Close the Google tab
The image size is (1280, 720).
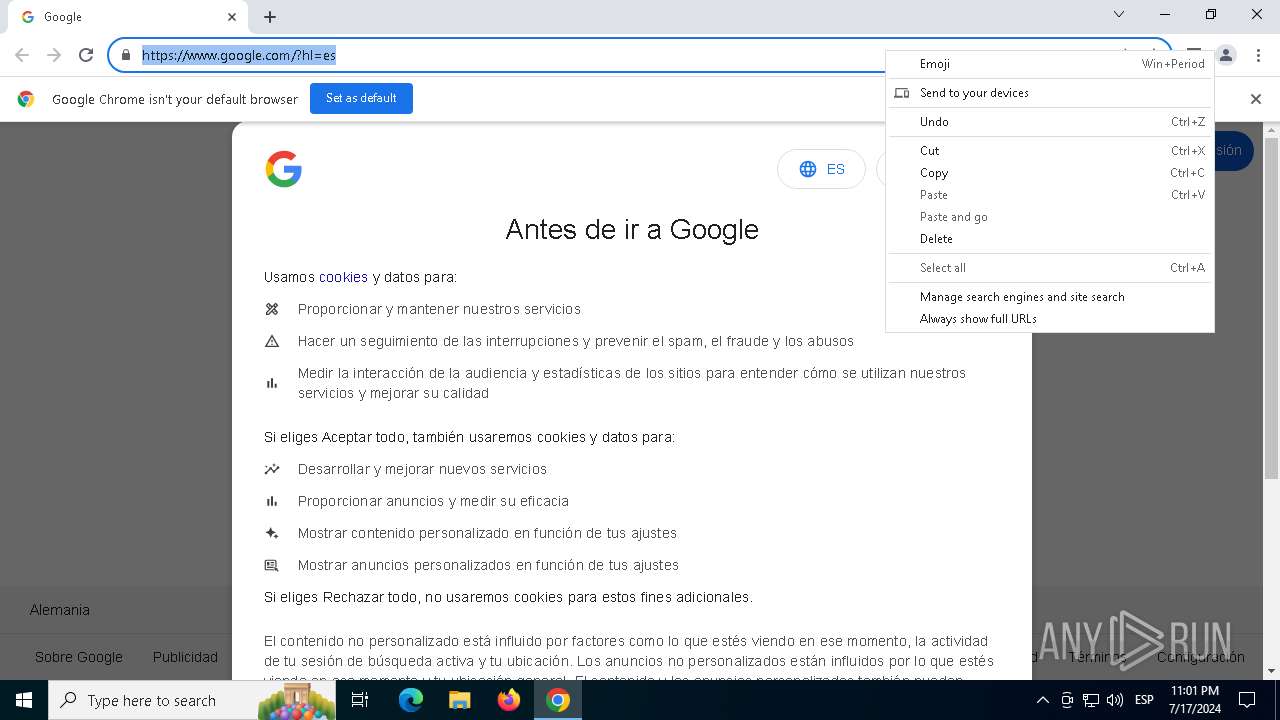tap(232, 17)
